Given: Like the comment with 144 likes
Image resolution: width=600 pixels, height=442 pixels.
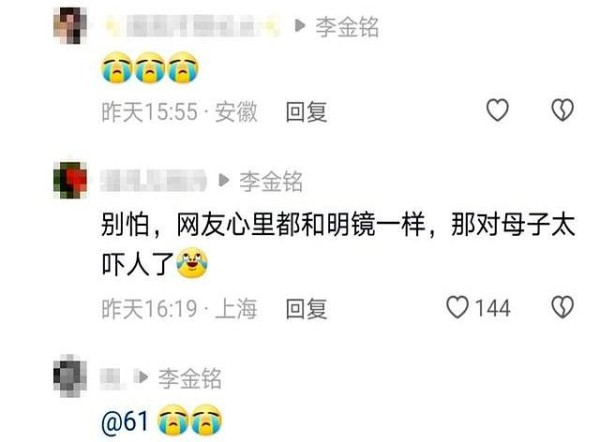Looking at the screenshot, I should click(x=458, y=307).
